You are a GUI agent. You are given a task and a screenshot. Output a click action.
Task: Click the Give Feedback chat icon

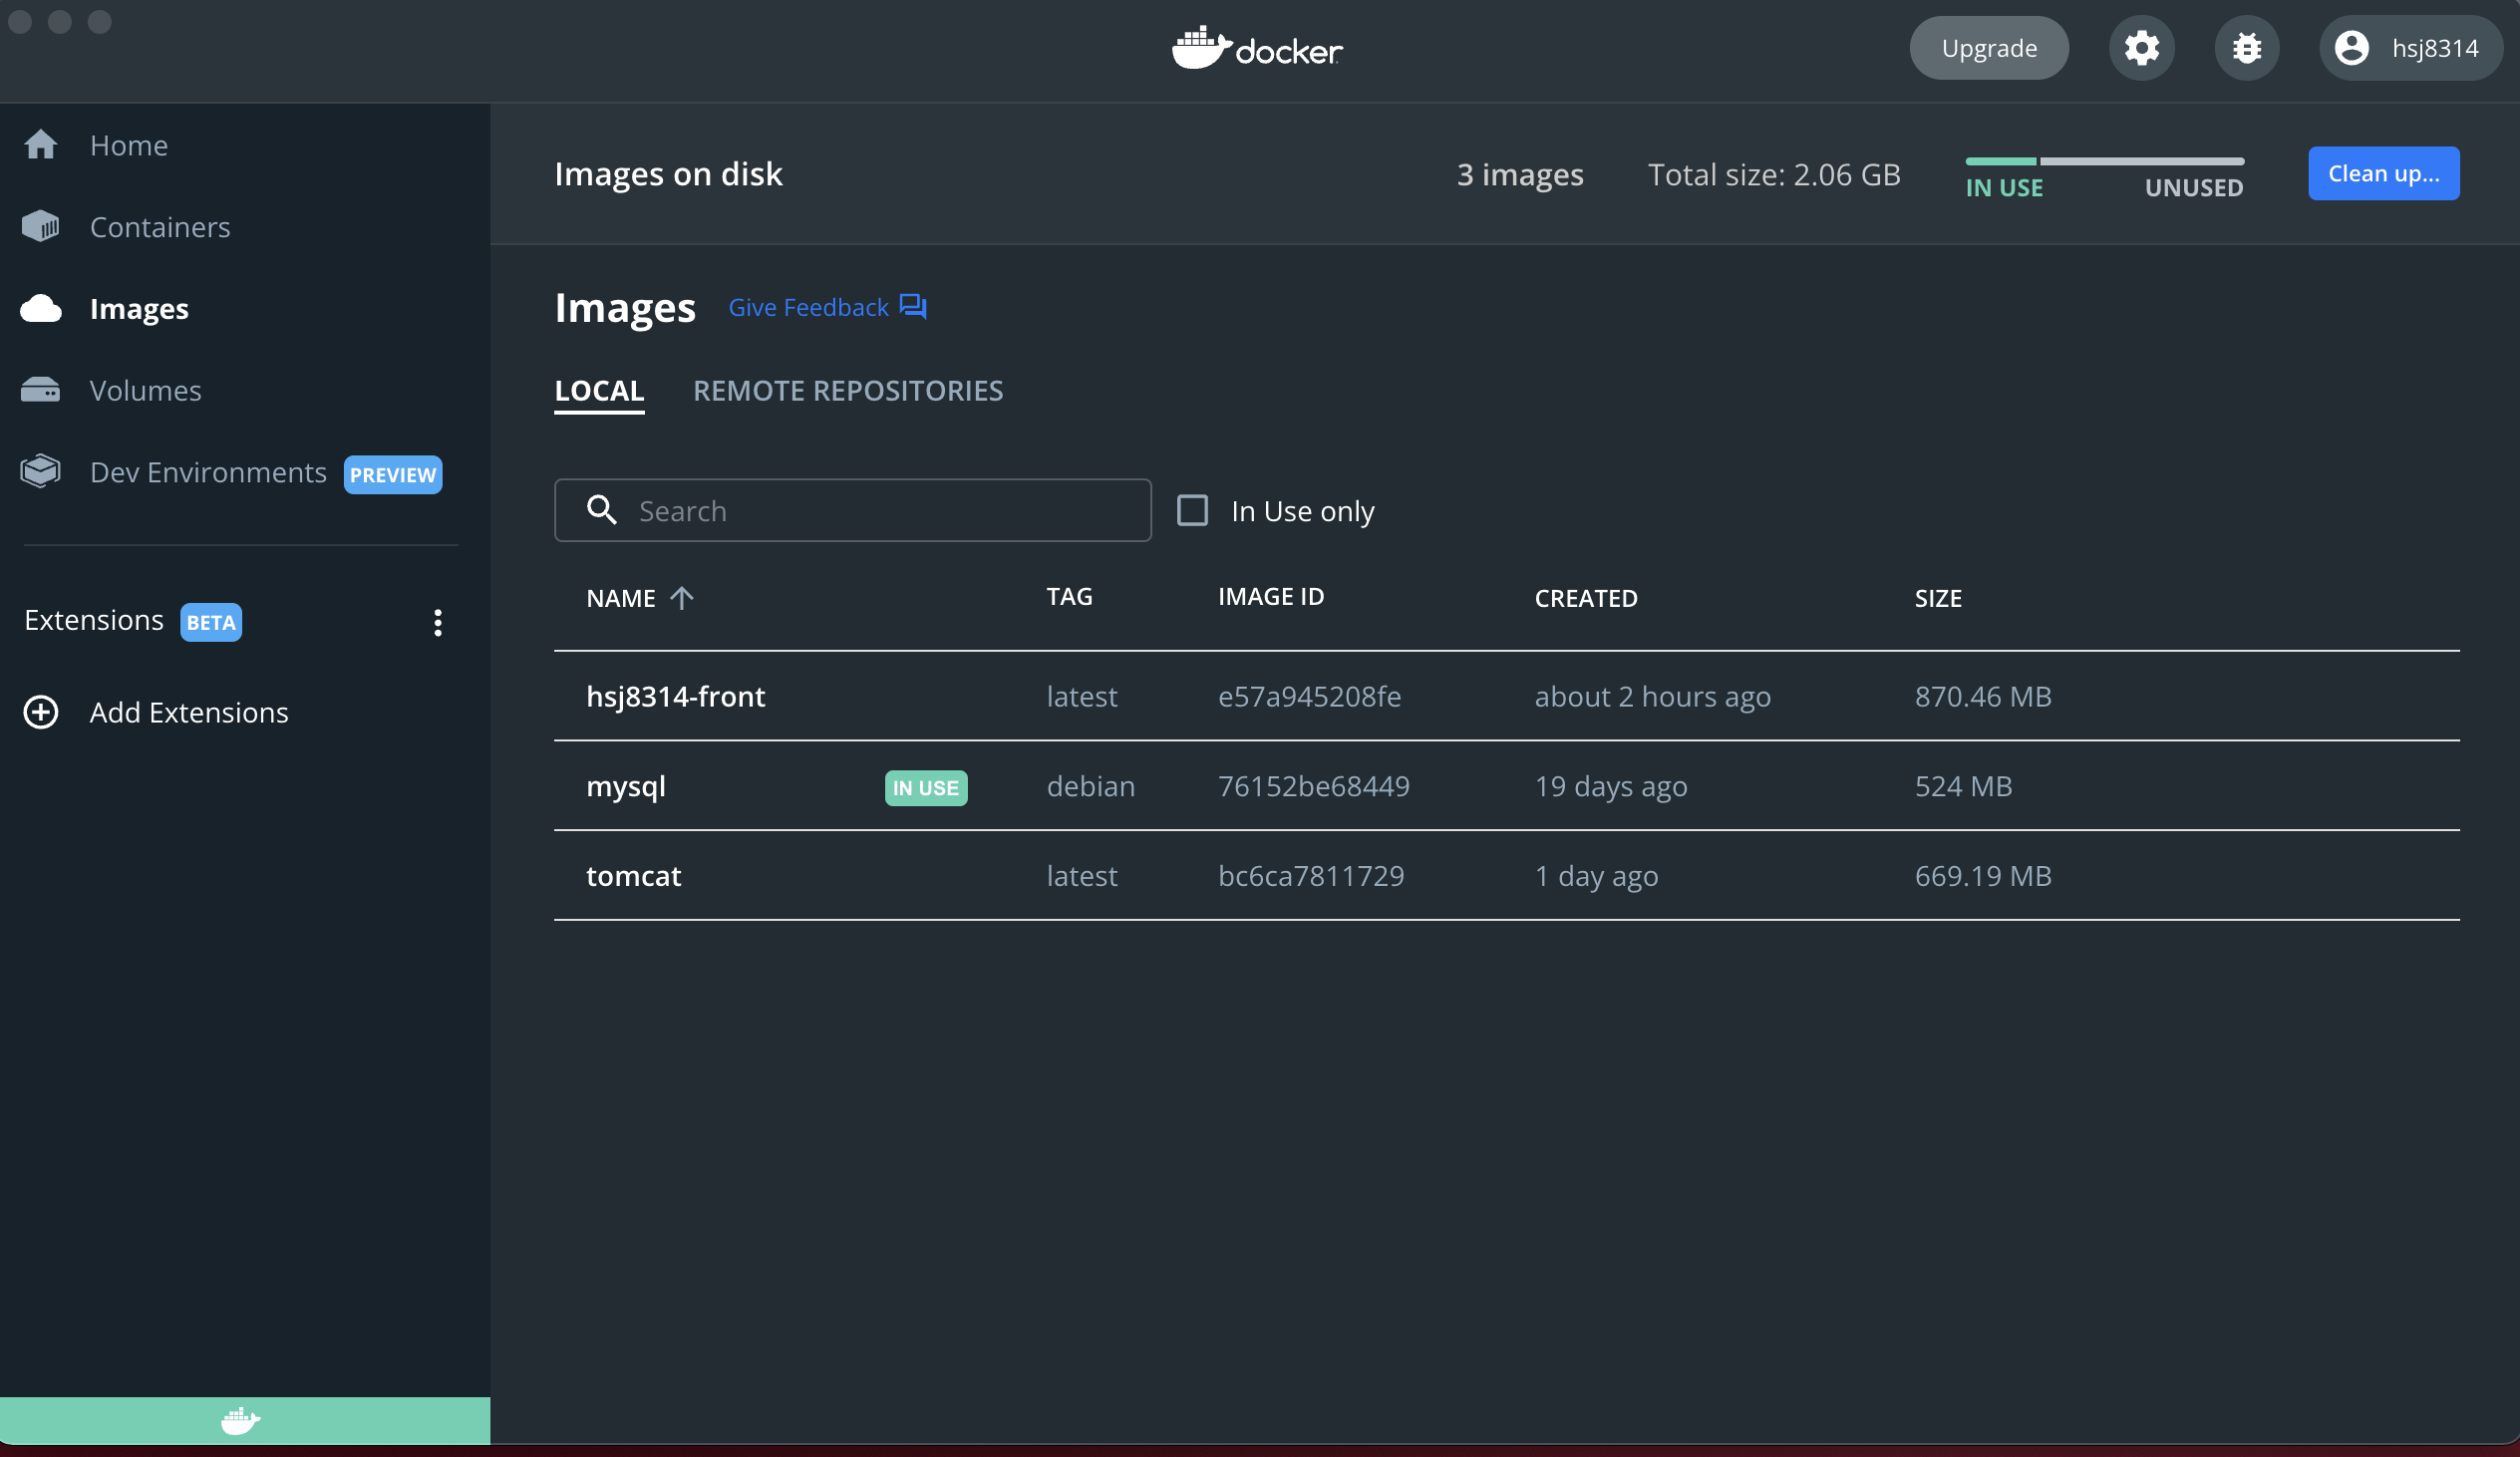(912, 306)
